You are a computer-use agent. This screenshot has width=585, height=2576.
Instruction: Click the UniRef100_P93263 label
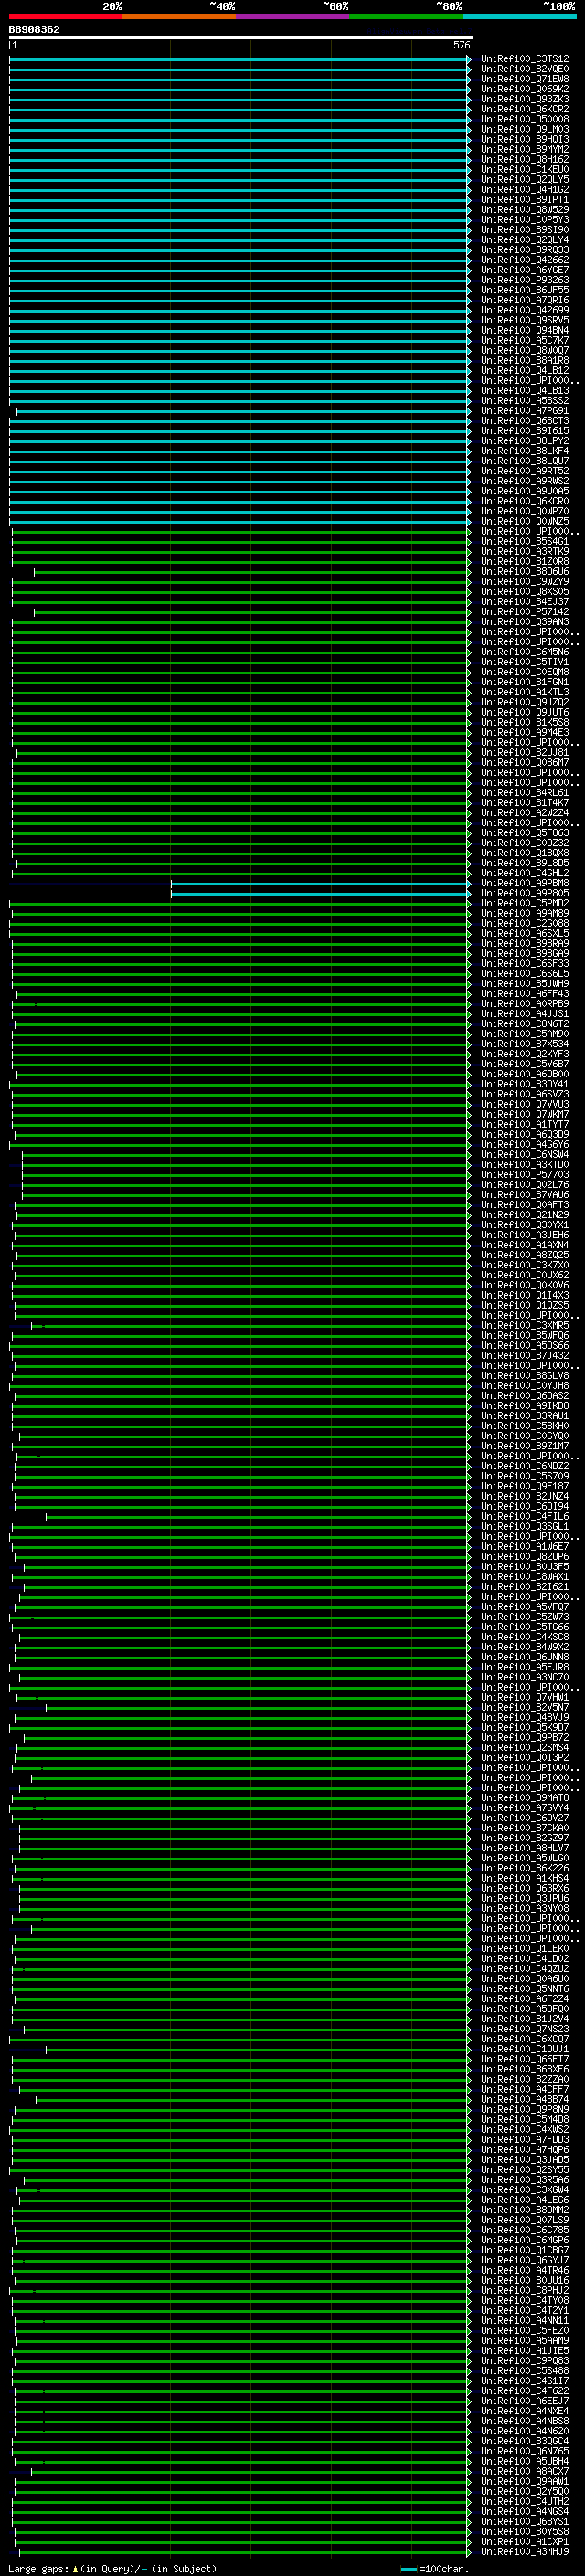[x=524, y=280]
